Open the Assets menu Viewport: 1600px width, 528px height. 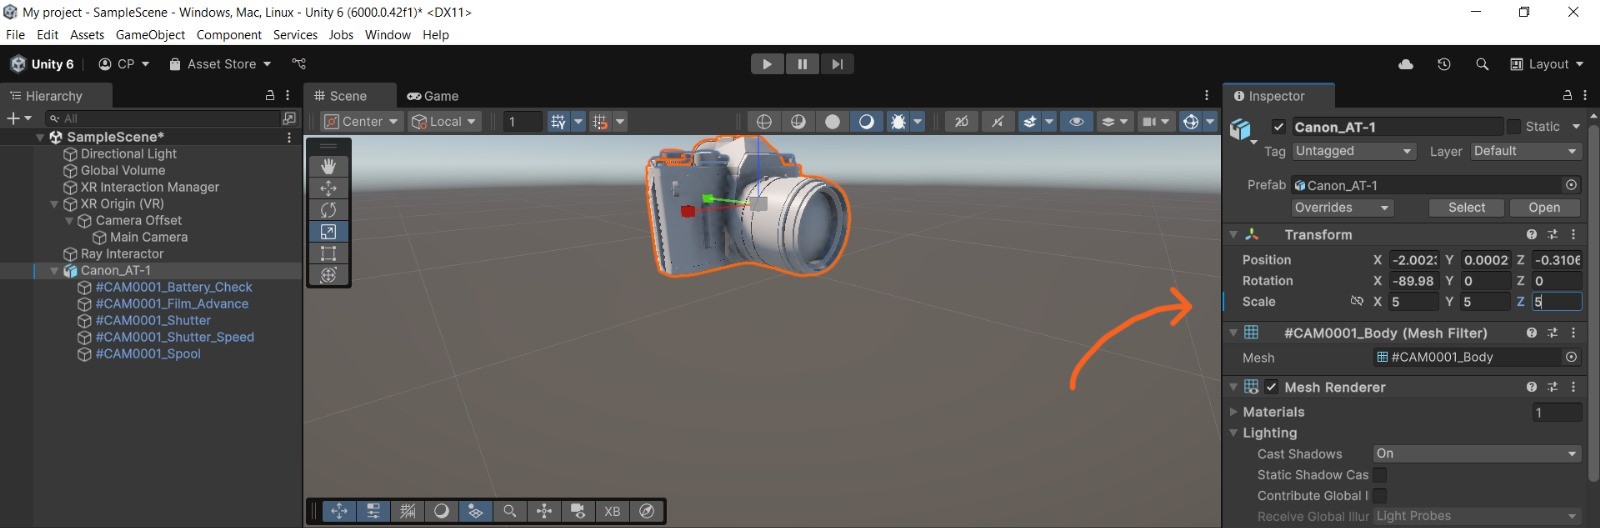(87, 34)
